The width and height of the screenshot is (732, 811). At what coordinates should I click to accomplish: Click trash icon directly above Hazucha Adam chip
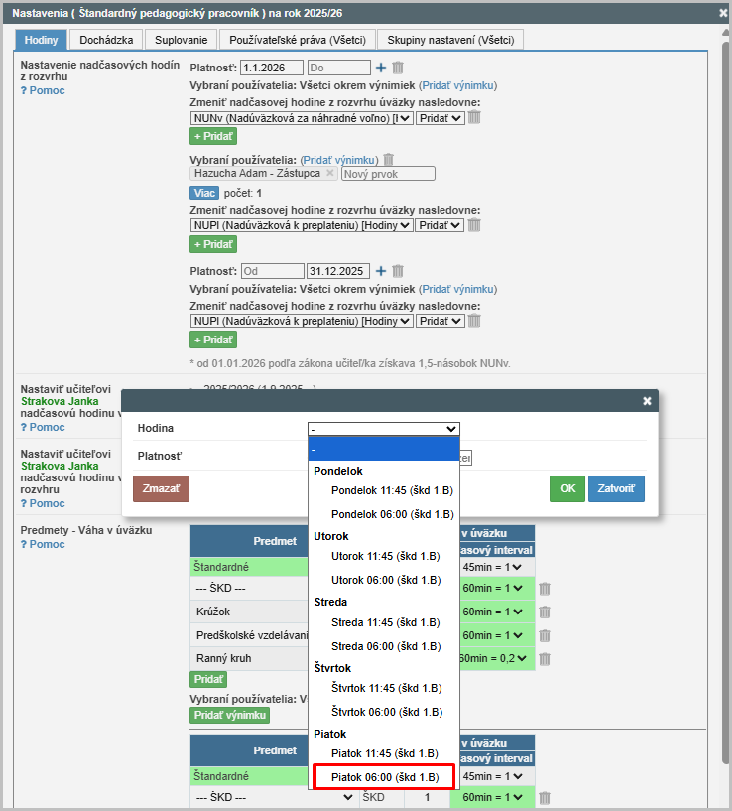click(388, 160)
